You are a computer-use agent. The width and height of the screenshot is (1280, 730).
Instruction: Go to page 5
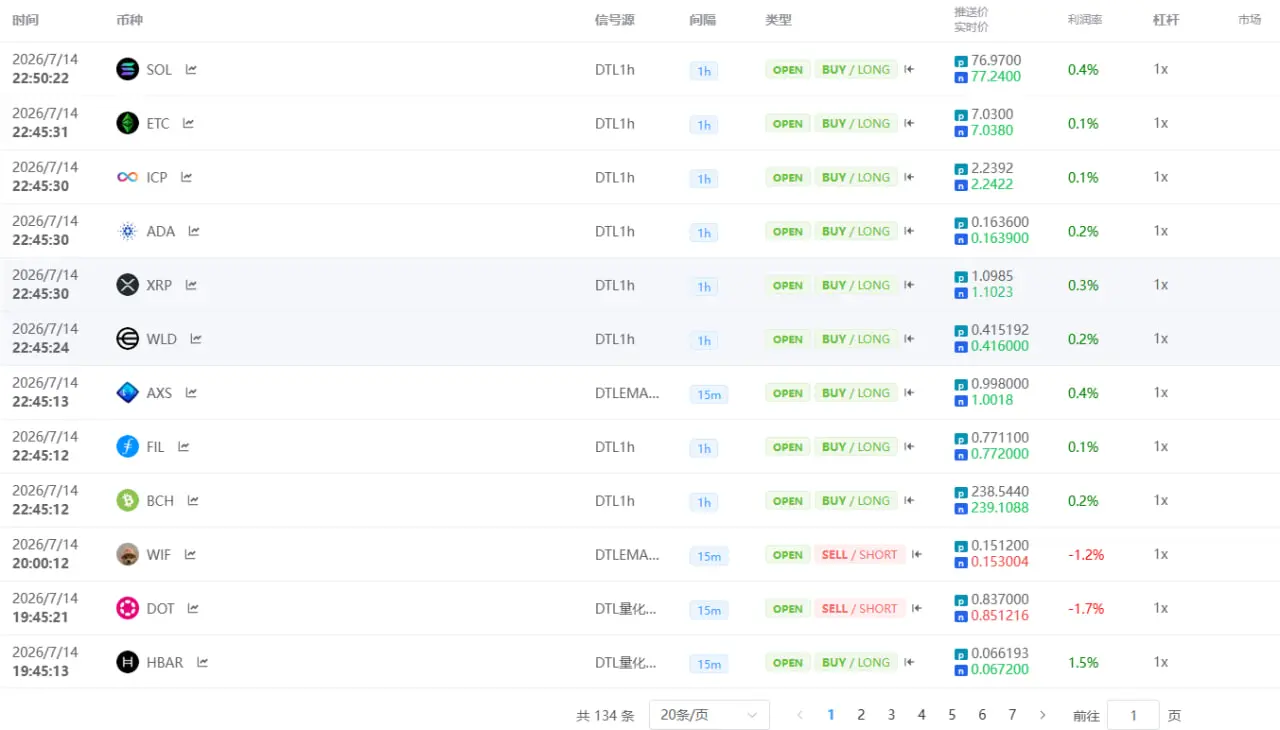click(x=952, y=715)
